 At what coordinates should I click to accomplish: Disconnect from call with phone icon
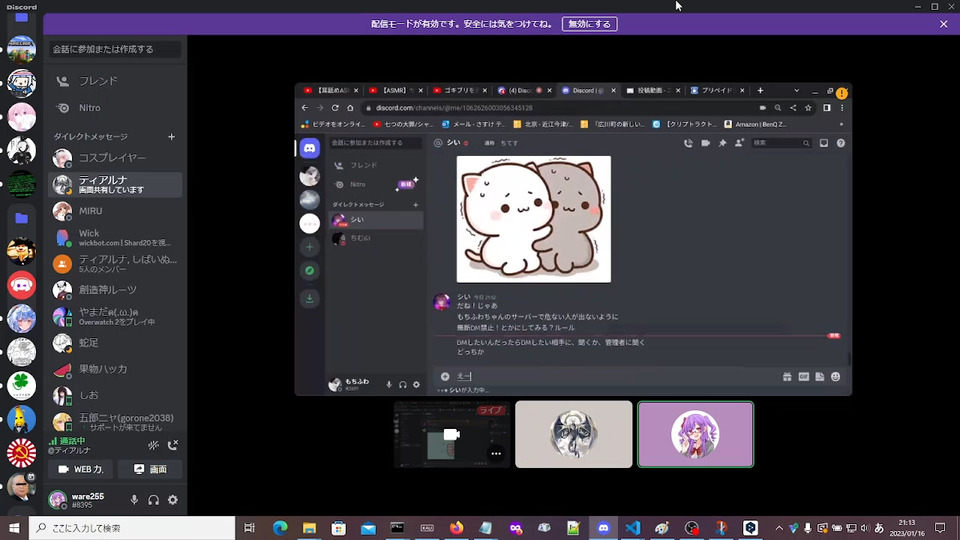(x=173, y=445)
